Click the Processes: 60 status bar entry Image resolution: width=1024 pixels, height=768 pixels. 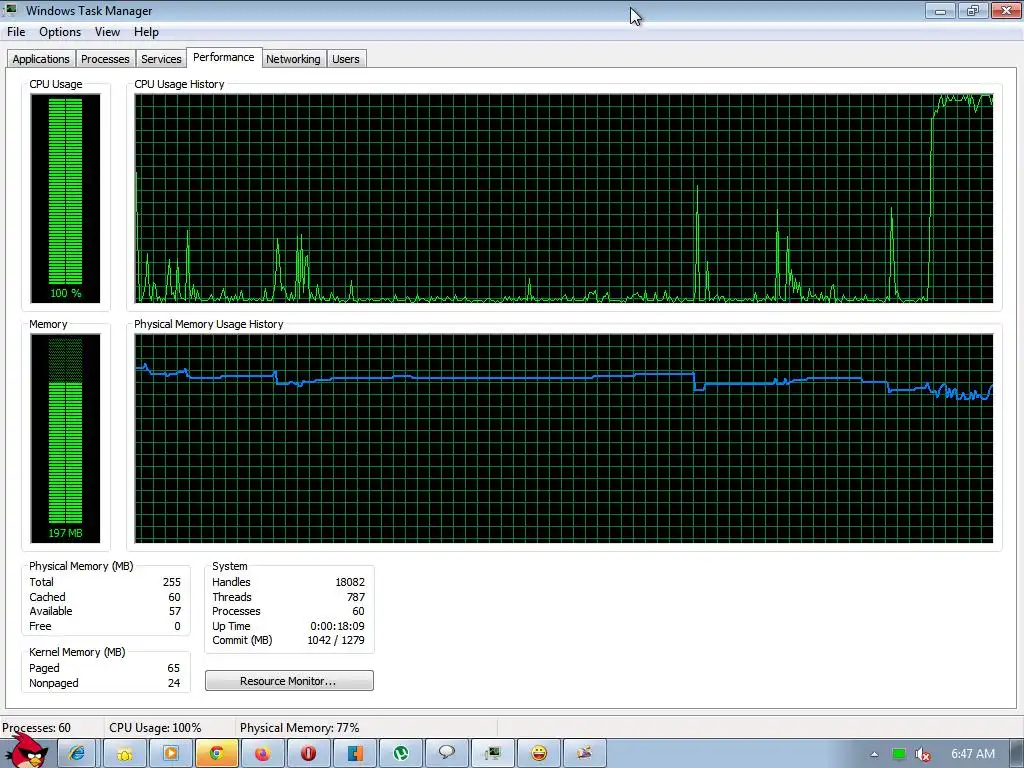(37, 728)
